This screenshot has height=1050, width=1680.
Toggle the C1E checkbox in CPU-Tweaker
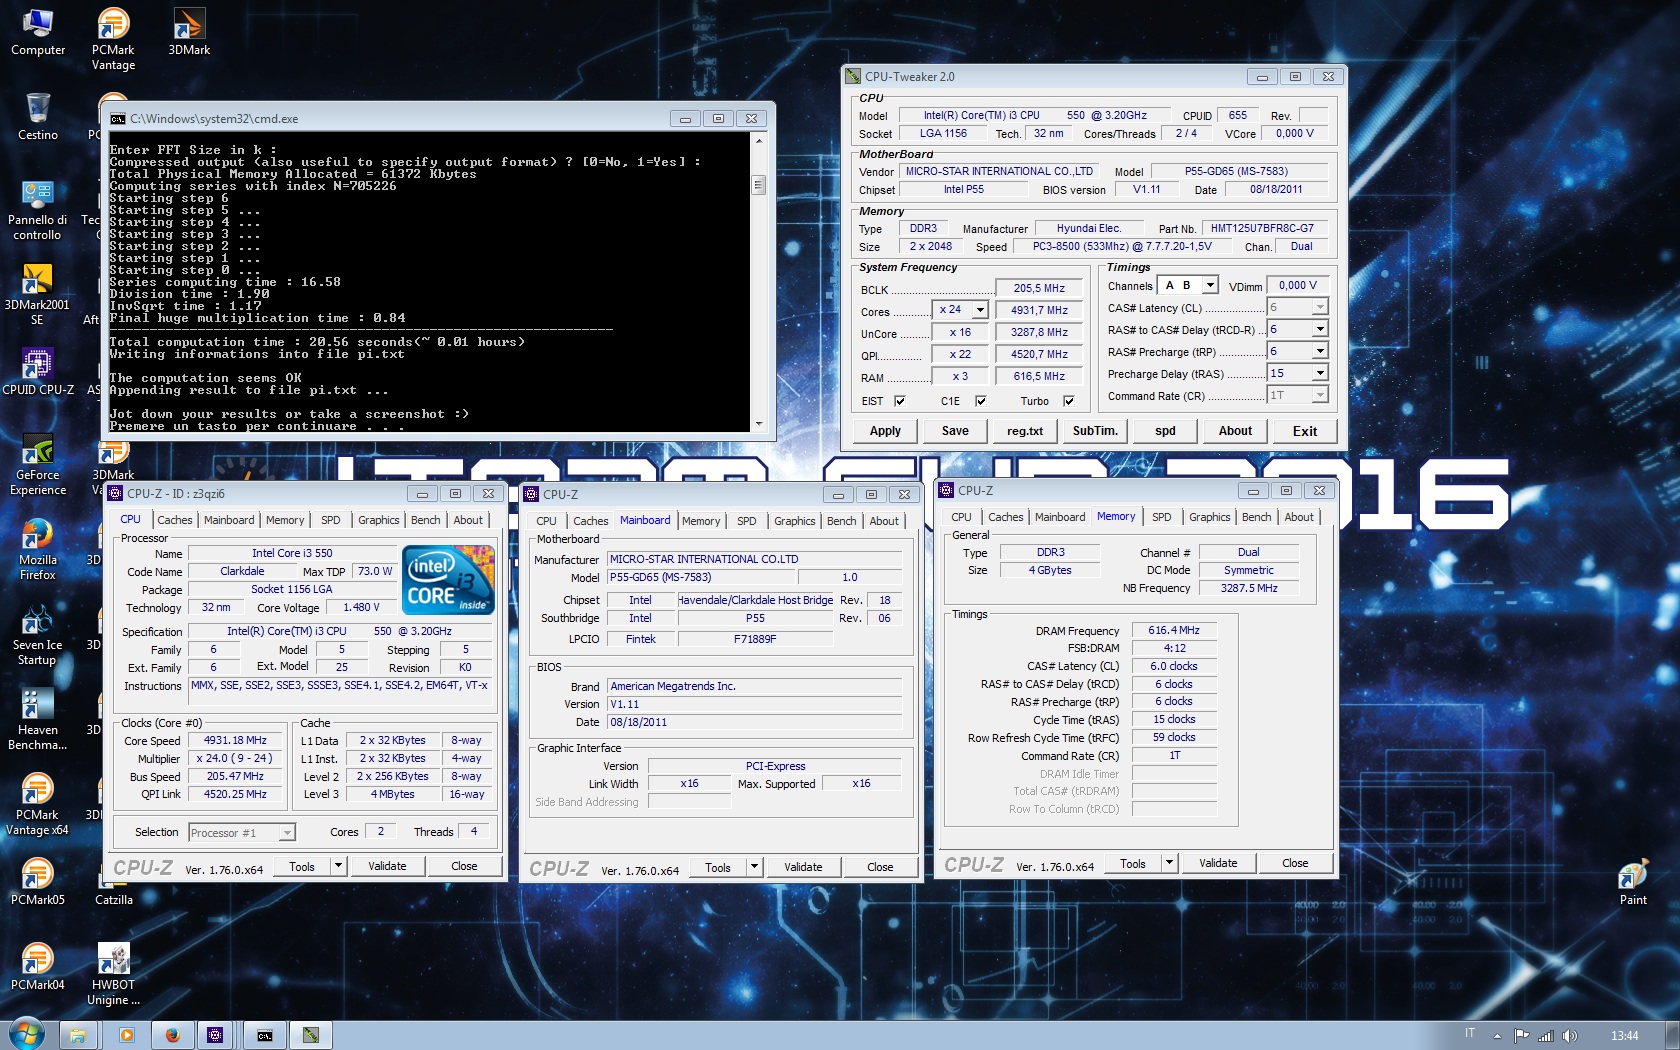pyautogui.click(x=980, y=401)
